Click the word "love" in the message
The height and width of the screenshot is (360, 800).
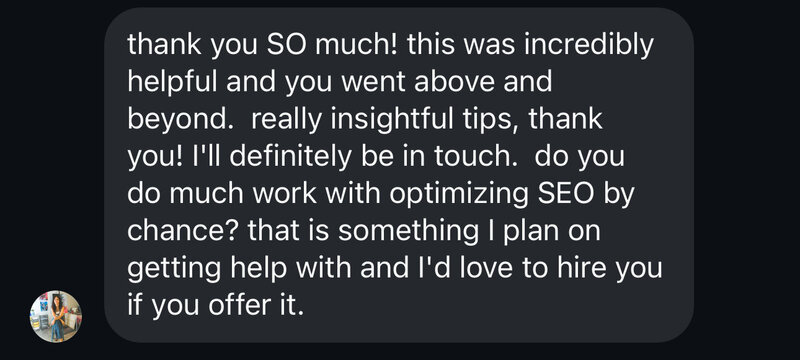click(487, 268)
